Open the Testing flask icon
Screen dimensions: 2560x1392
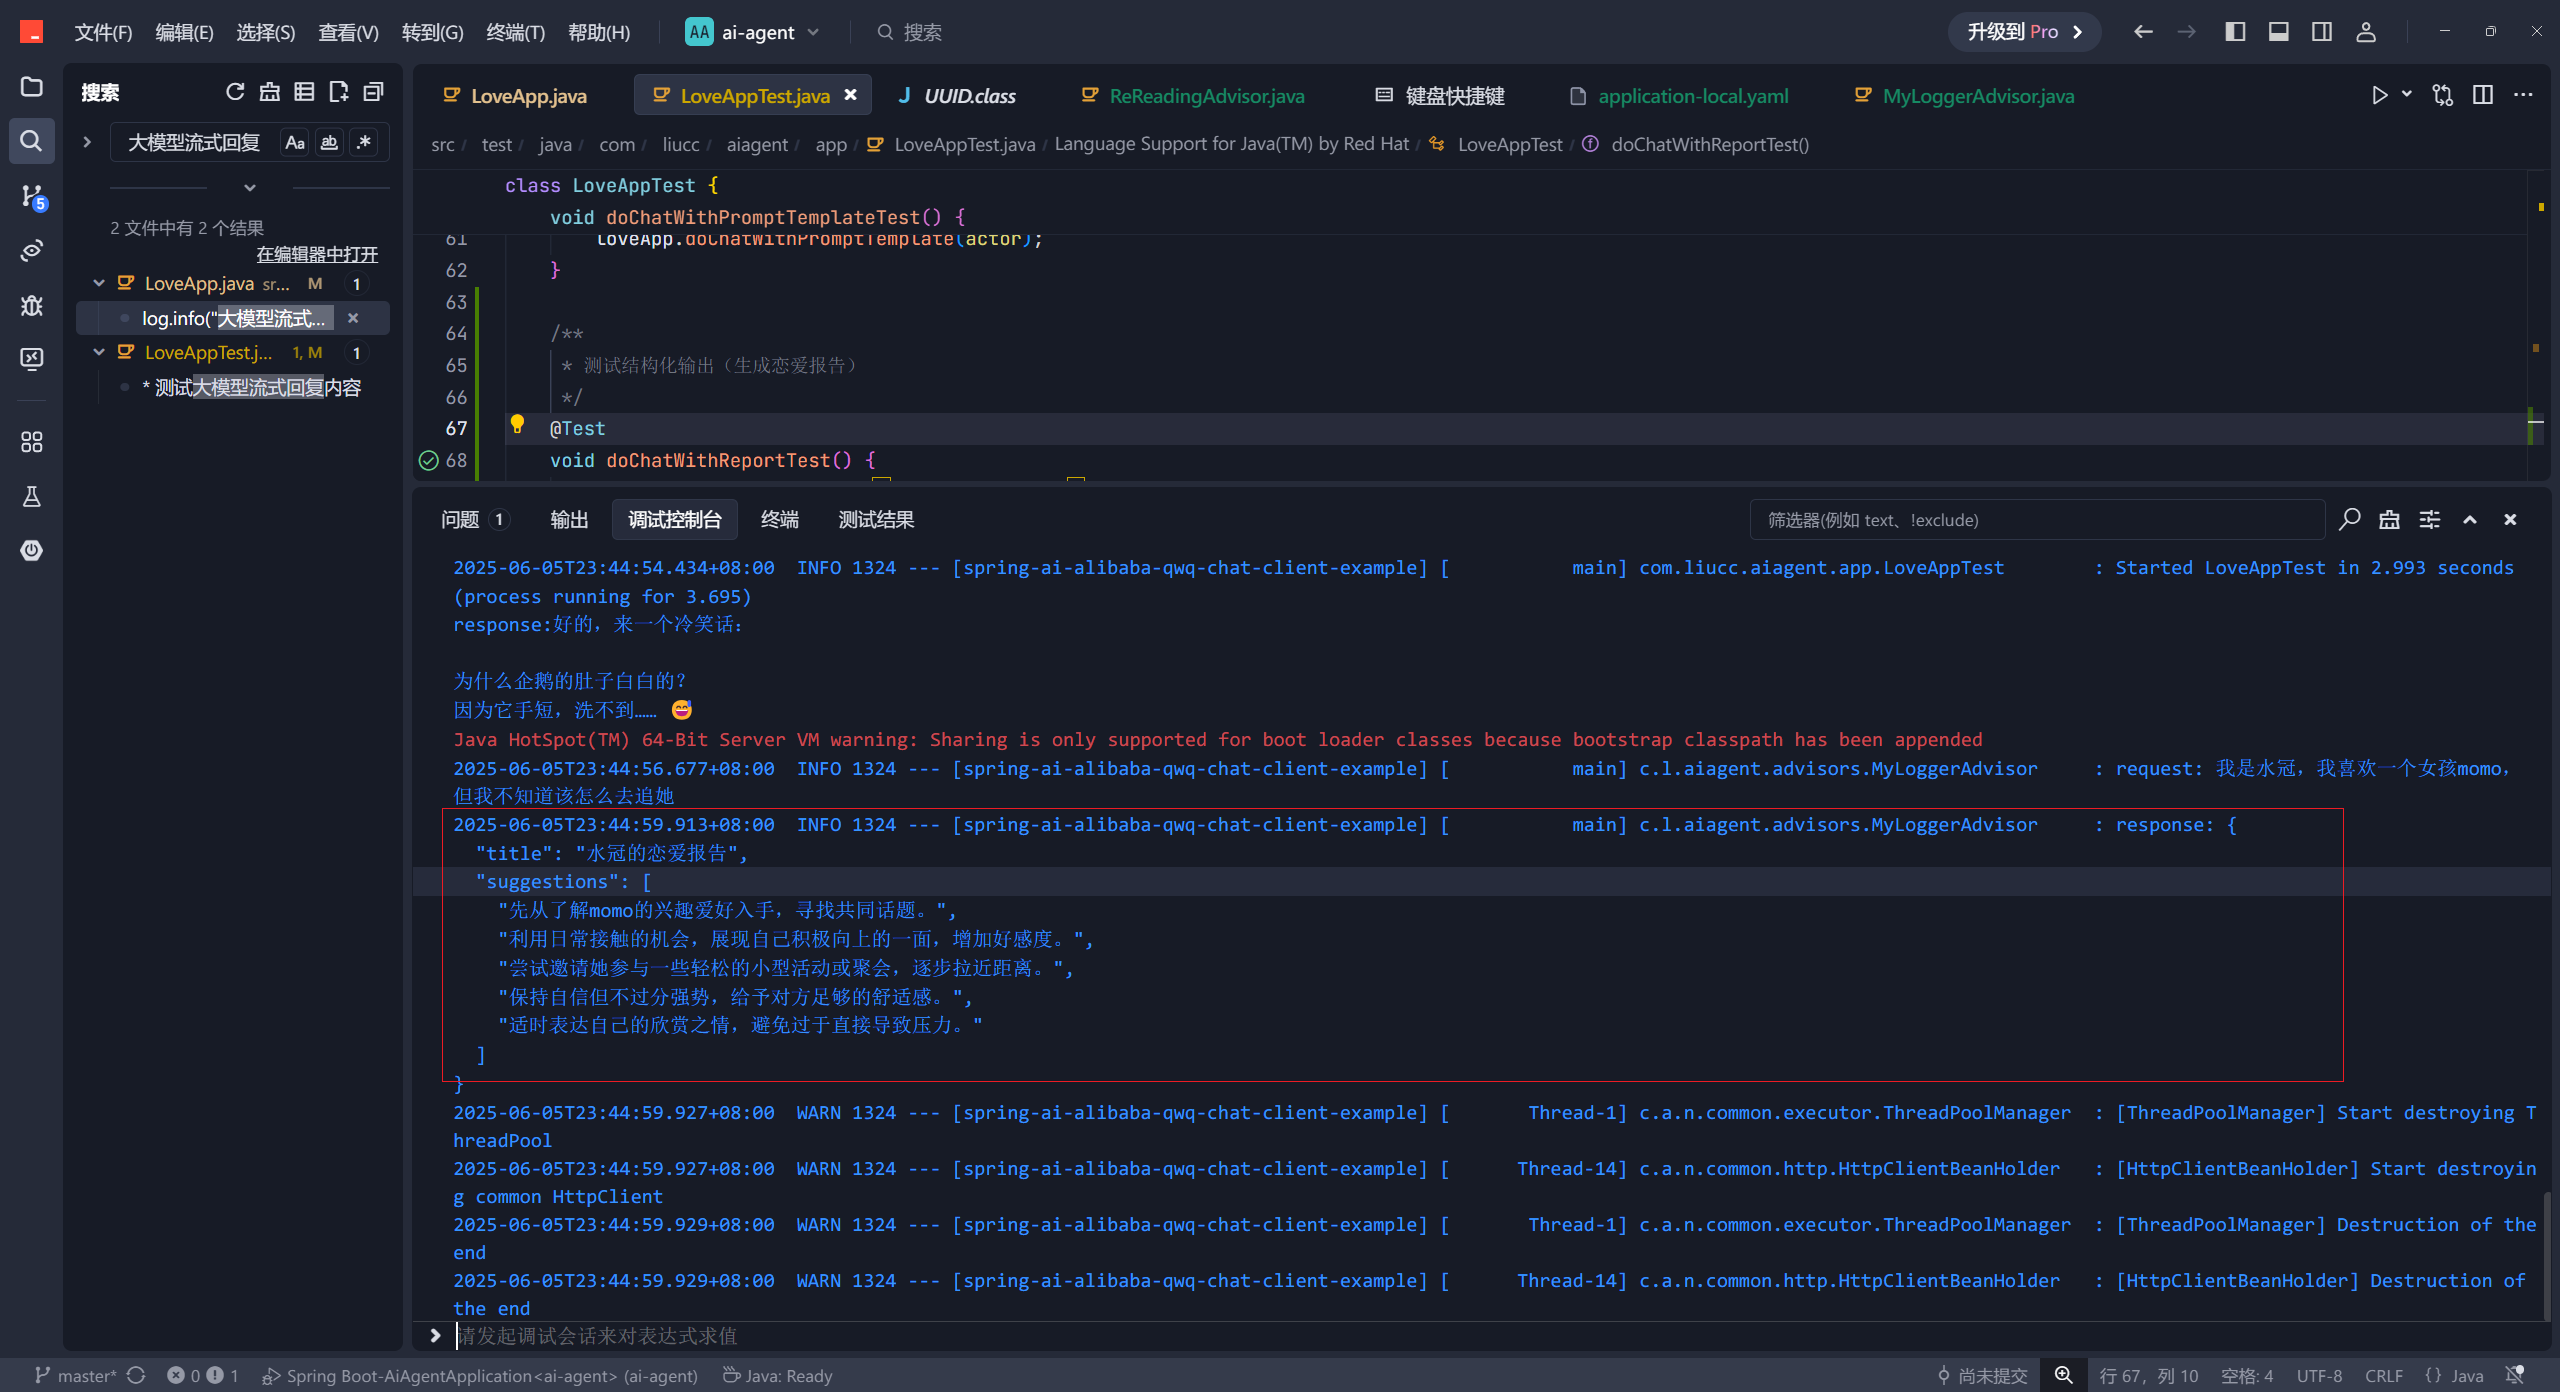pos(31,497)
